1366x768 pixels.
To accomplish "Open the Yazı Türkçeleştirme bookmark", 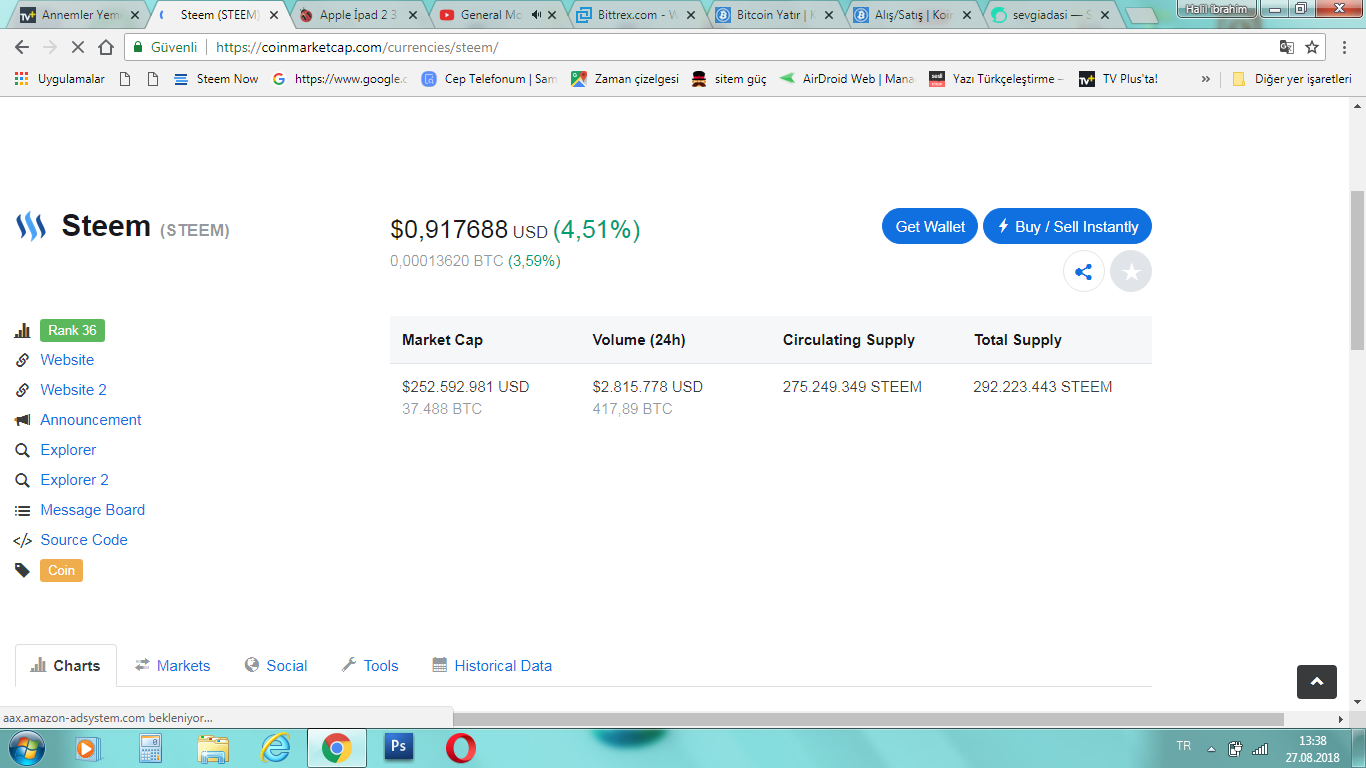I will (x=996, y=79).
